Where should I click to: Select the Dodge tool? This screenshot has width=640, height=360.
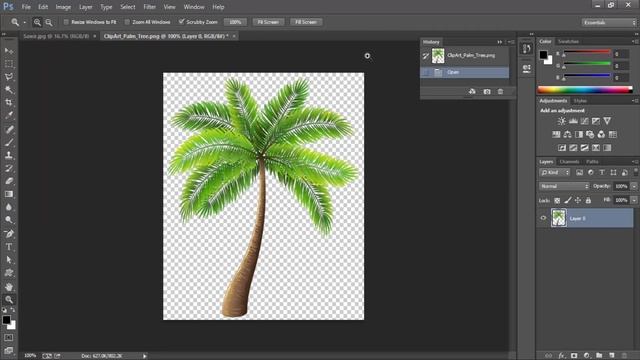pos(9,220)
